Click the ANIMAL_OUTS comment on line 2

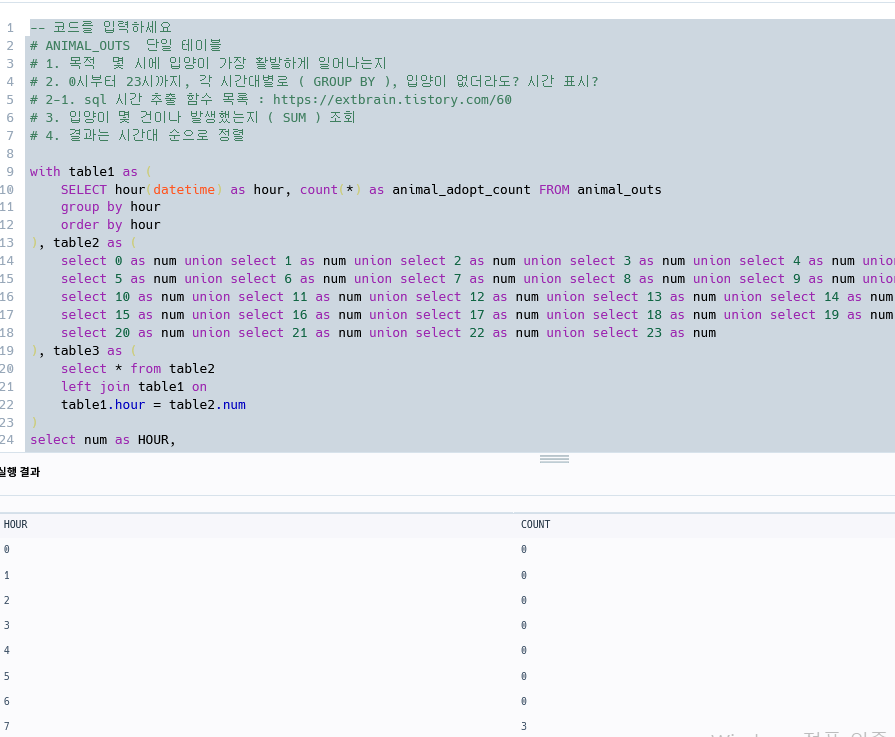click(x=88, y=46)
